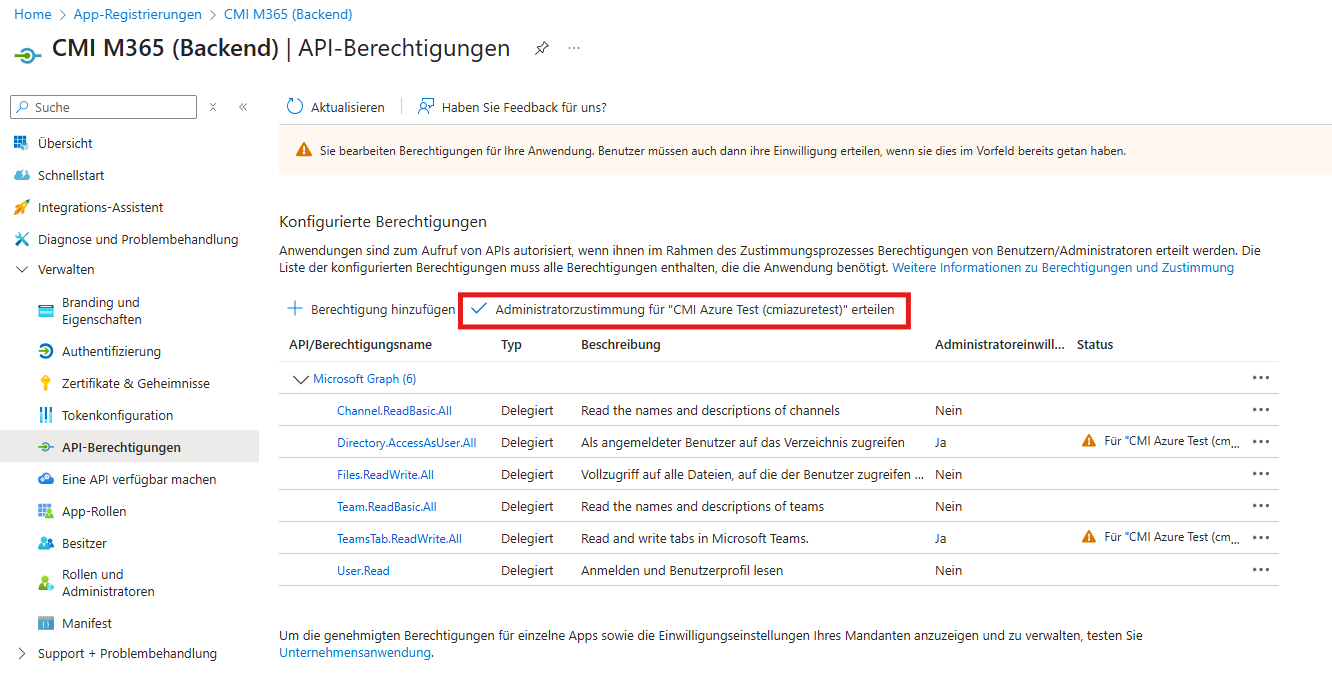The image size is (1332, 680).
Task: Open more options menu beside the page title
Action: (x=573, y=49)
